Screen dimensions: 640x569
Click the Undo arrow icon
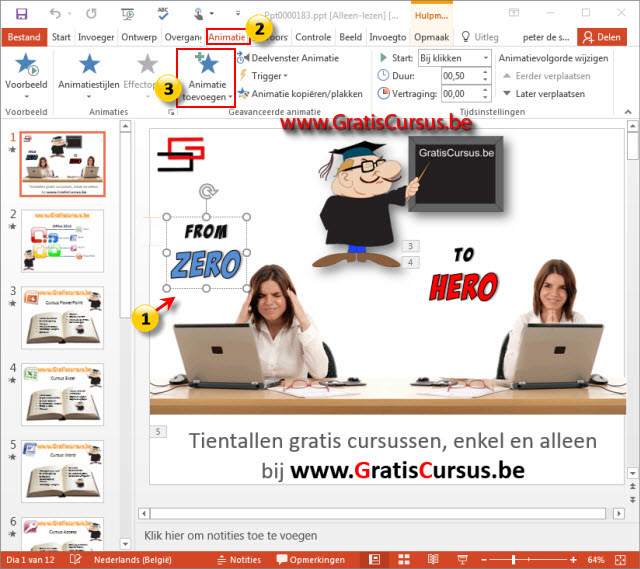click(55, 14)
